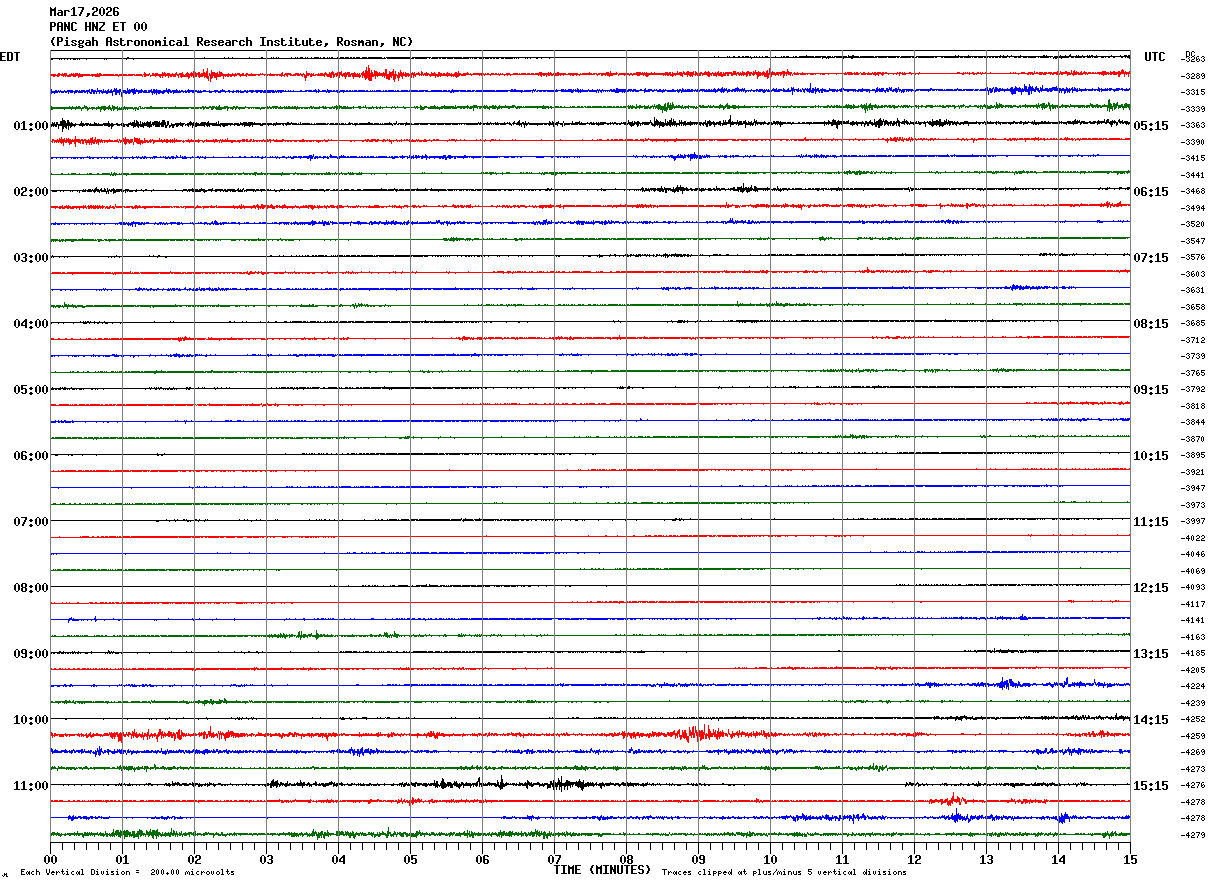The width and height of the screenshot is (1210, 886).
Task: Click the 09:15 UTC time label
Action: tap(1151, 390)
